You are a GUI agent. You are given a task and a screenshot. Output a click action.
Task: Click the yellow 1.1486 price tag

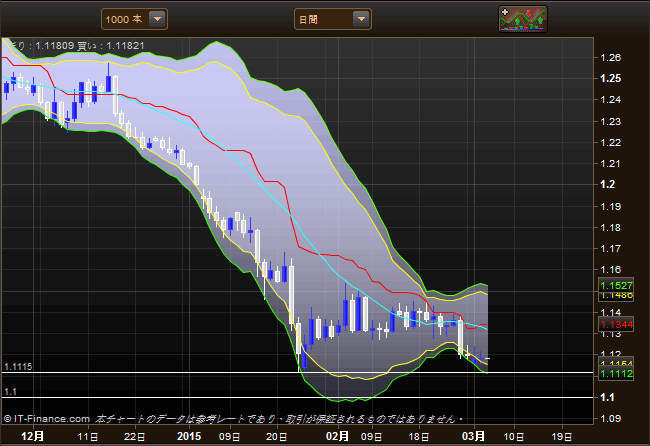tap(616, 296)
